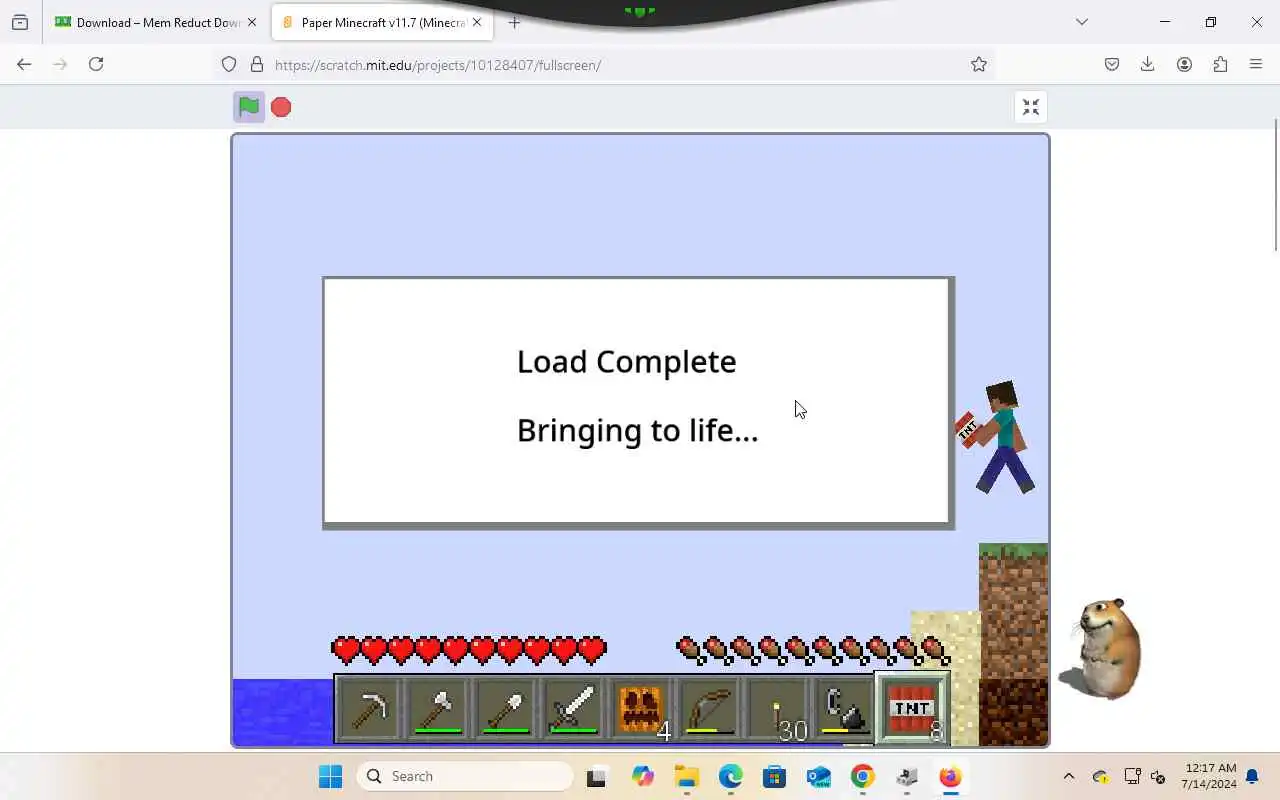Open Copilot from the taskbar
Screen dimensions: 1280x800
point(642,776)
